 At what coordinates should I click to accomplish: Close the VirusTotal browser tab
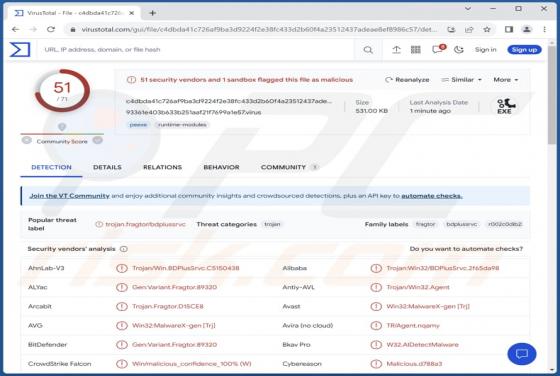[131, 13]
